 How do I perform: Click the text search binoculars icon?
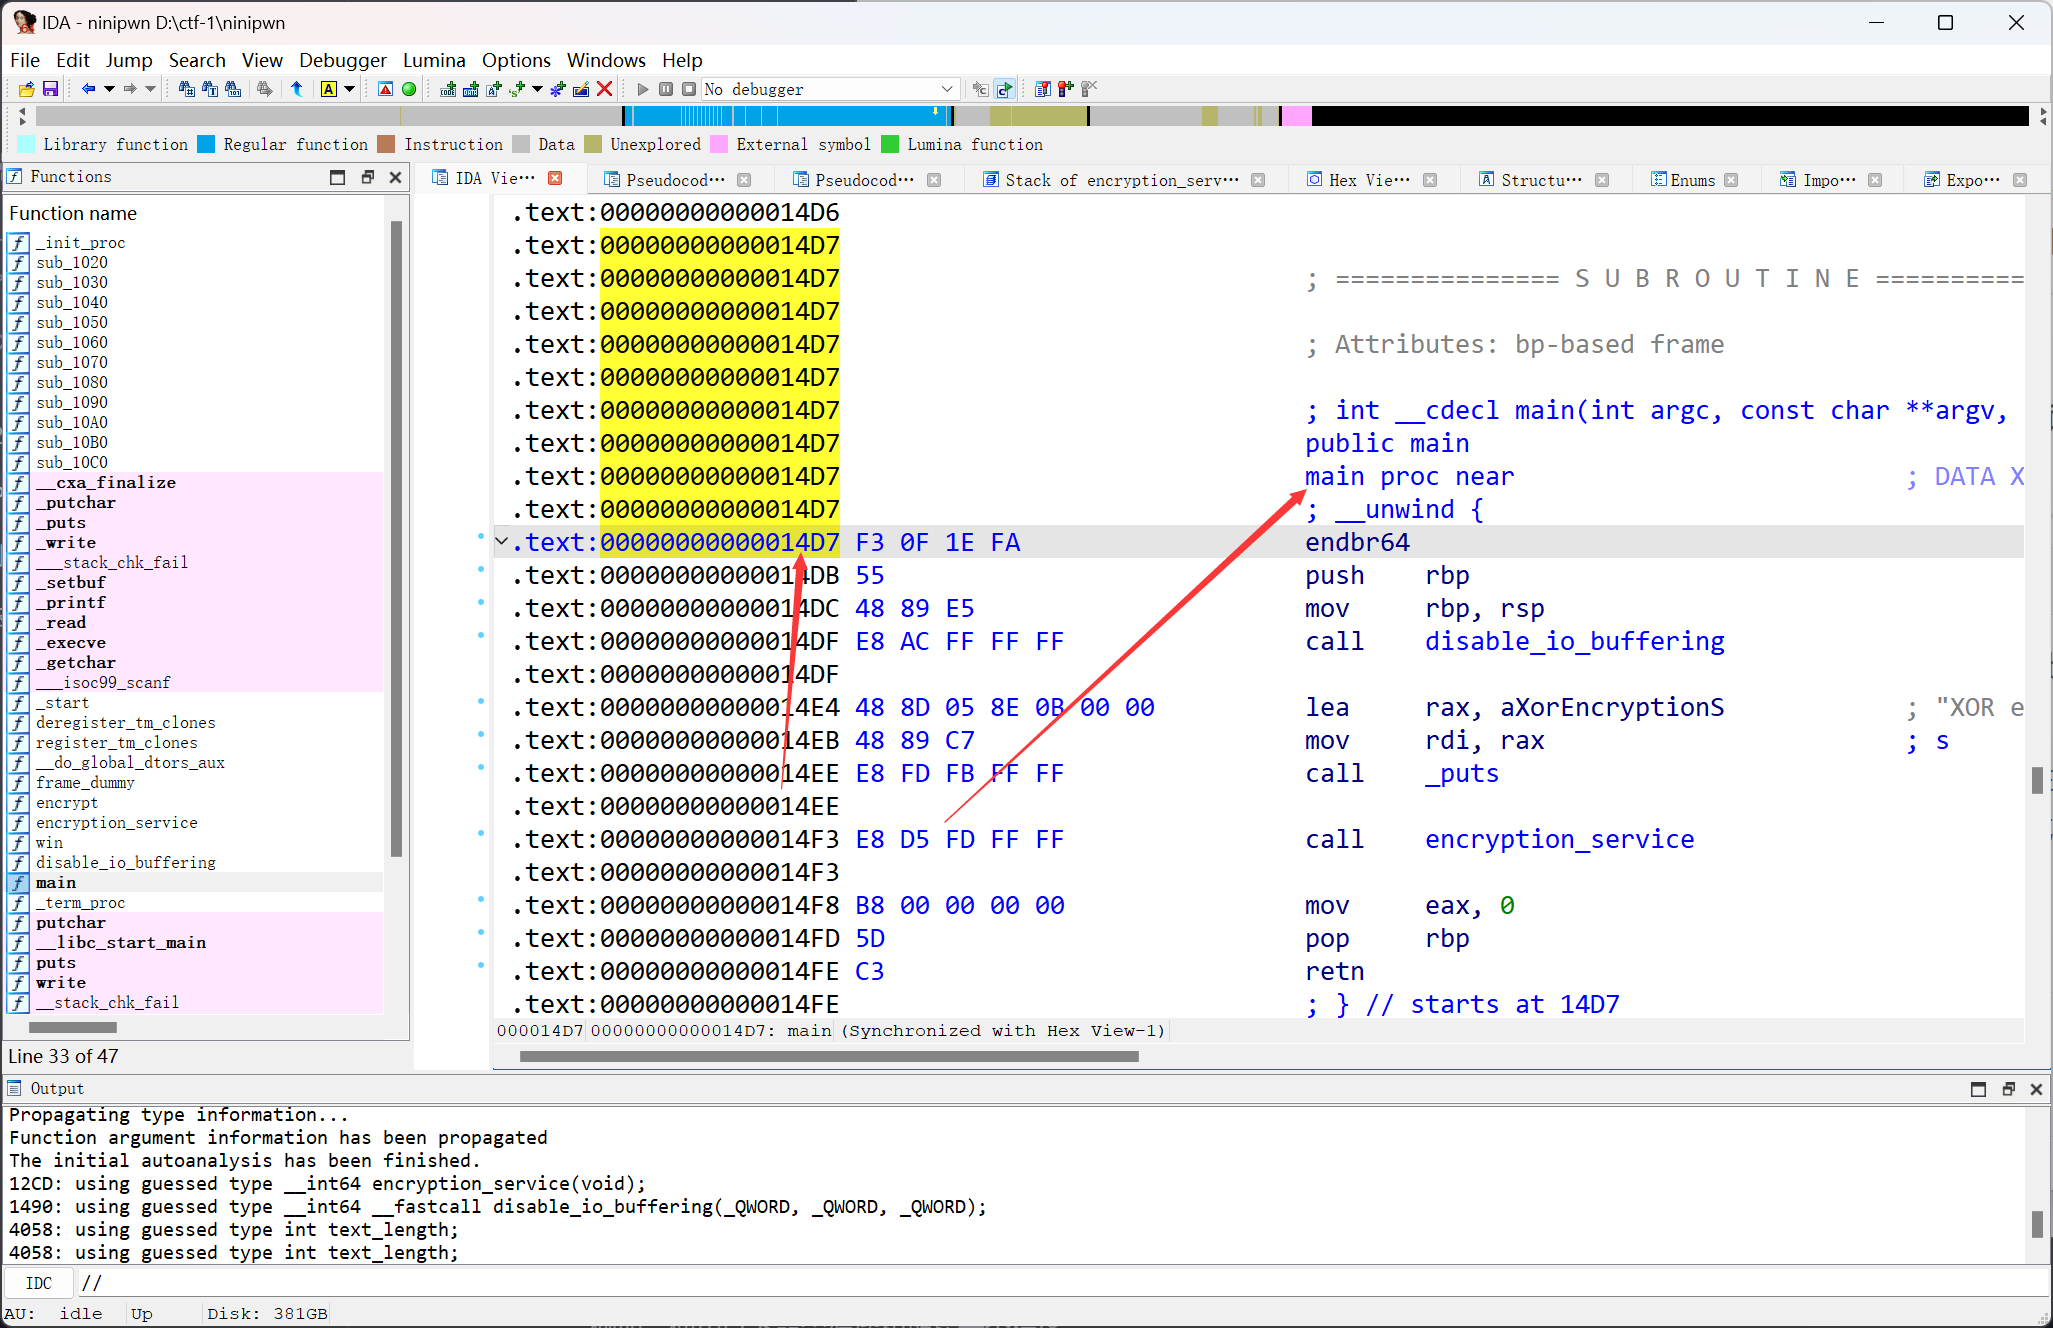[209, 89]
